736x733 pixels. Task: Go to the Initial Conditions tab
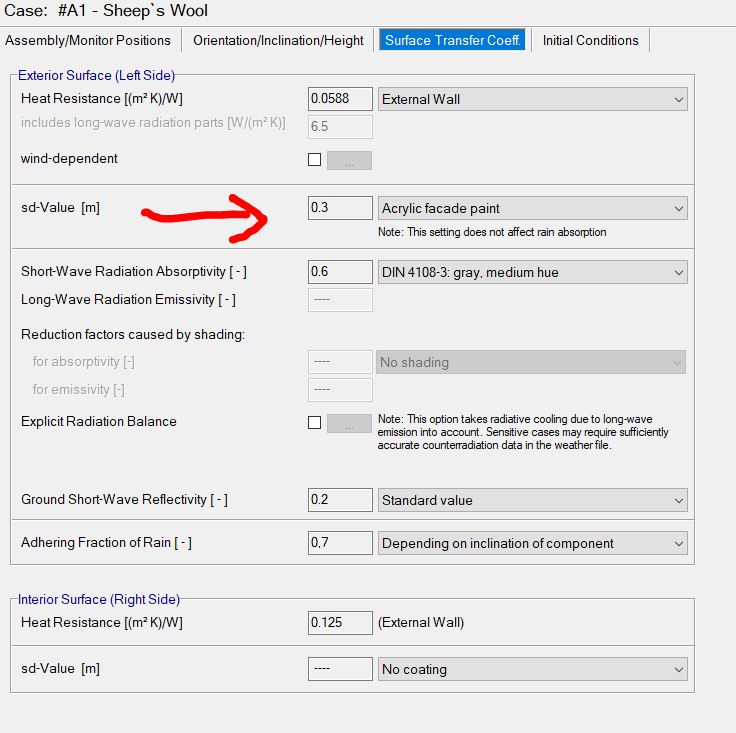tap(590, 40)
